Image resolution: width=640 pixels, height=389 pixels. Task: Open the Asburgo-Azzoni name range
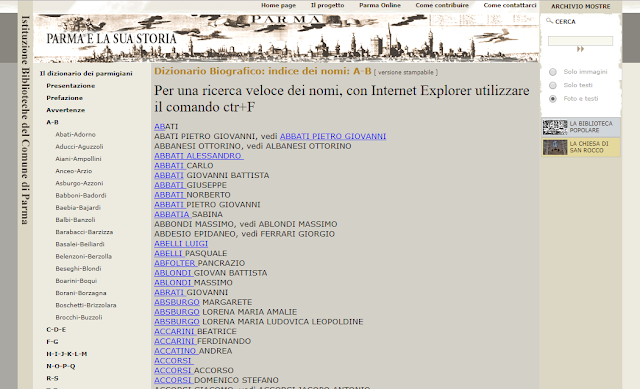(79, 183)
